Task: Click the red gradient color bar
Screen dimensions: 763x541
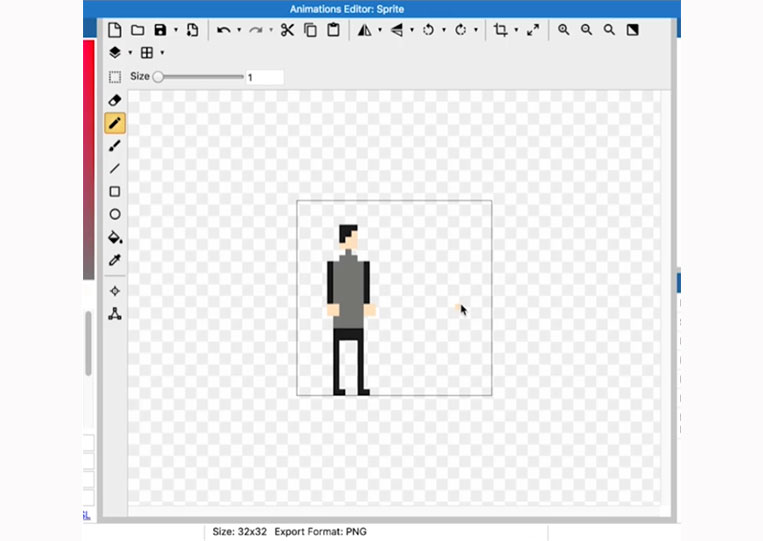Action: point(89,160)
